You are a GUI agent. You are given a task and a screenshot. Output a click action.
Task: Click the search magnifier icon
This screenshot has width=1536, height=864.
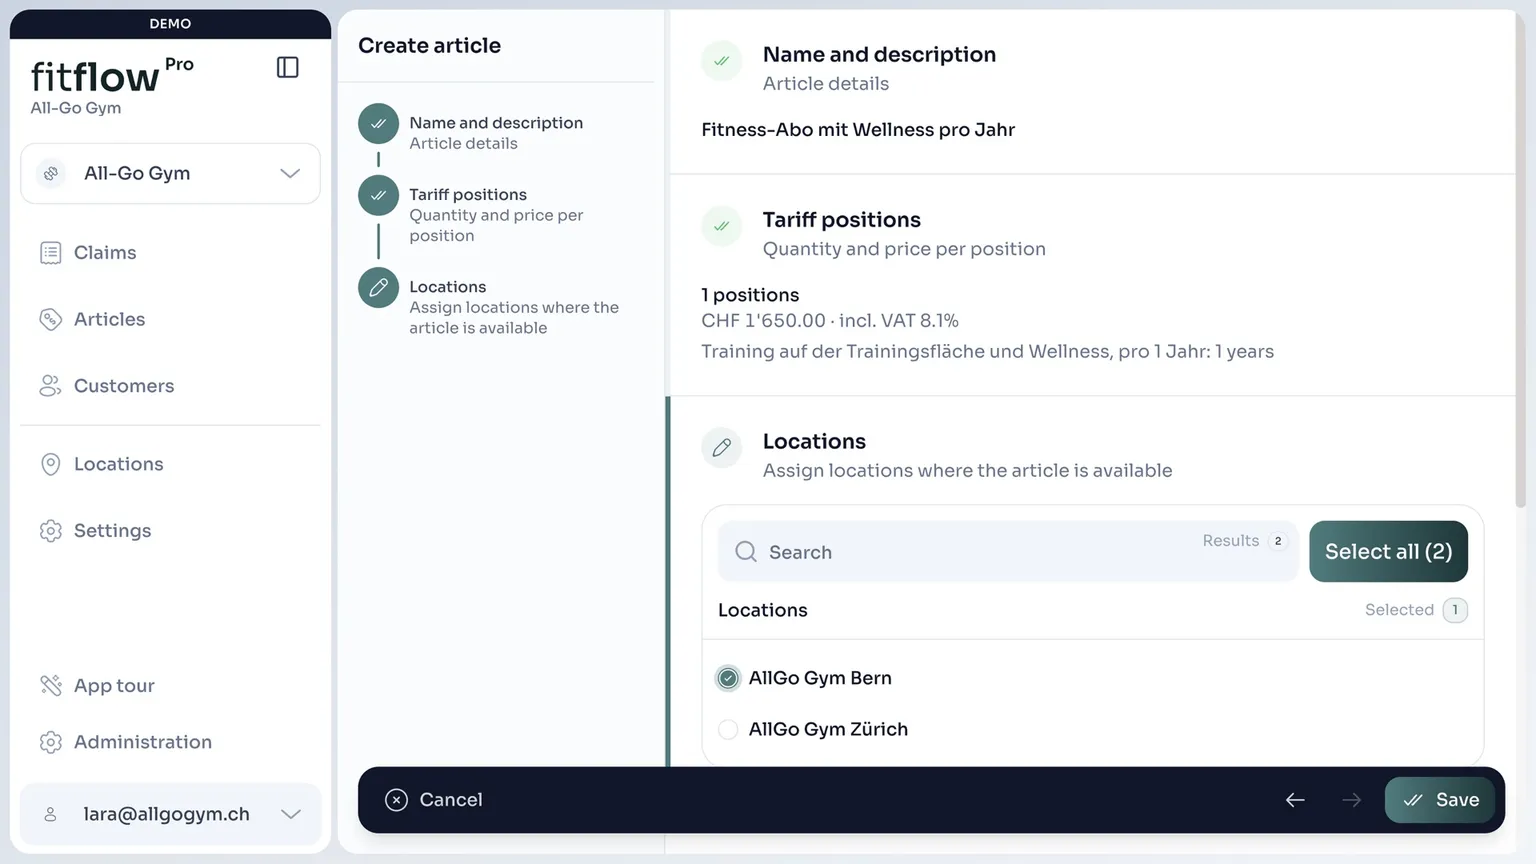[746, 552]
